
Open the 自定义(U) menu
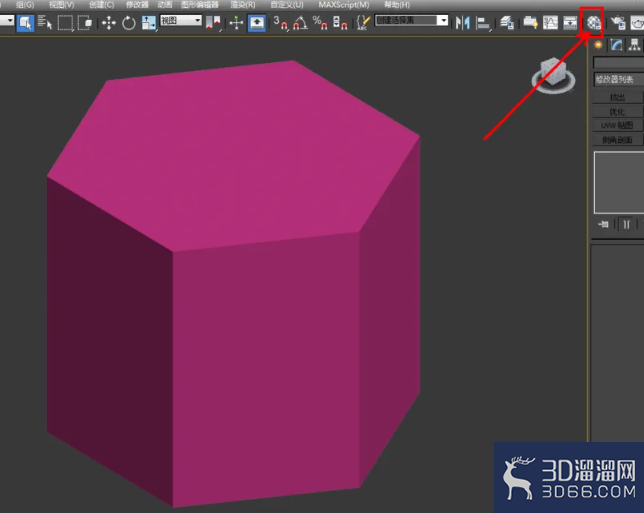pos(287,5)
